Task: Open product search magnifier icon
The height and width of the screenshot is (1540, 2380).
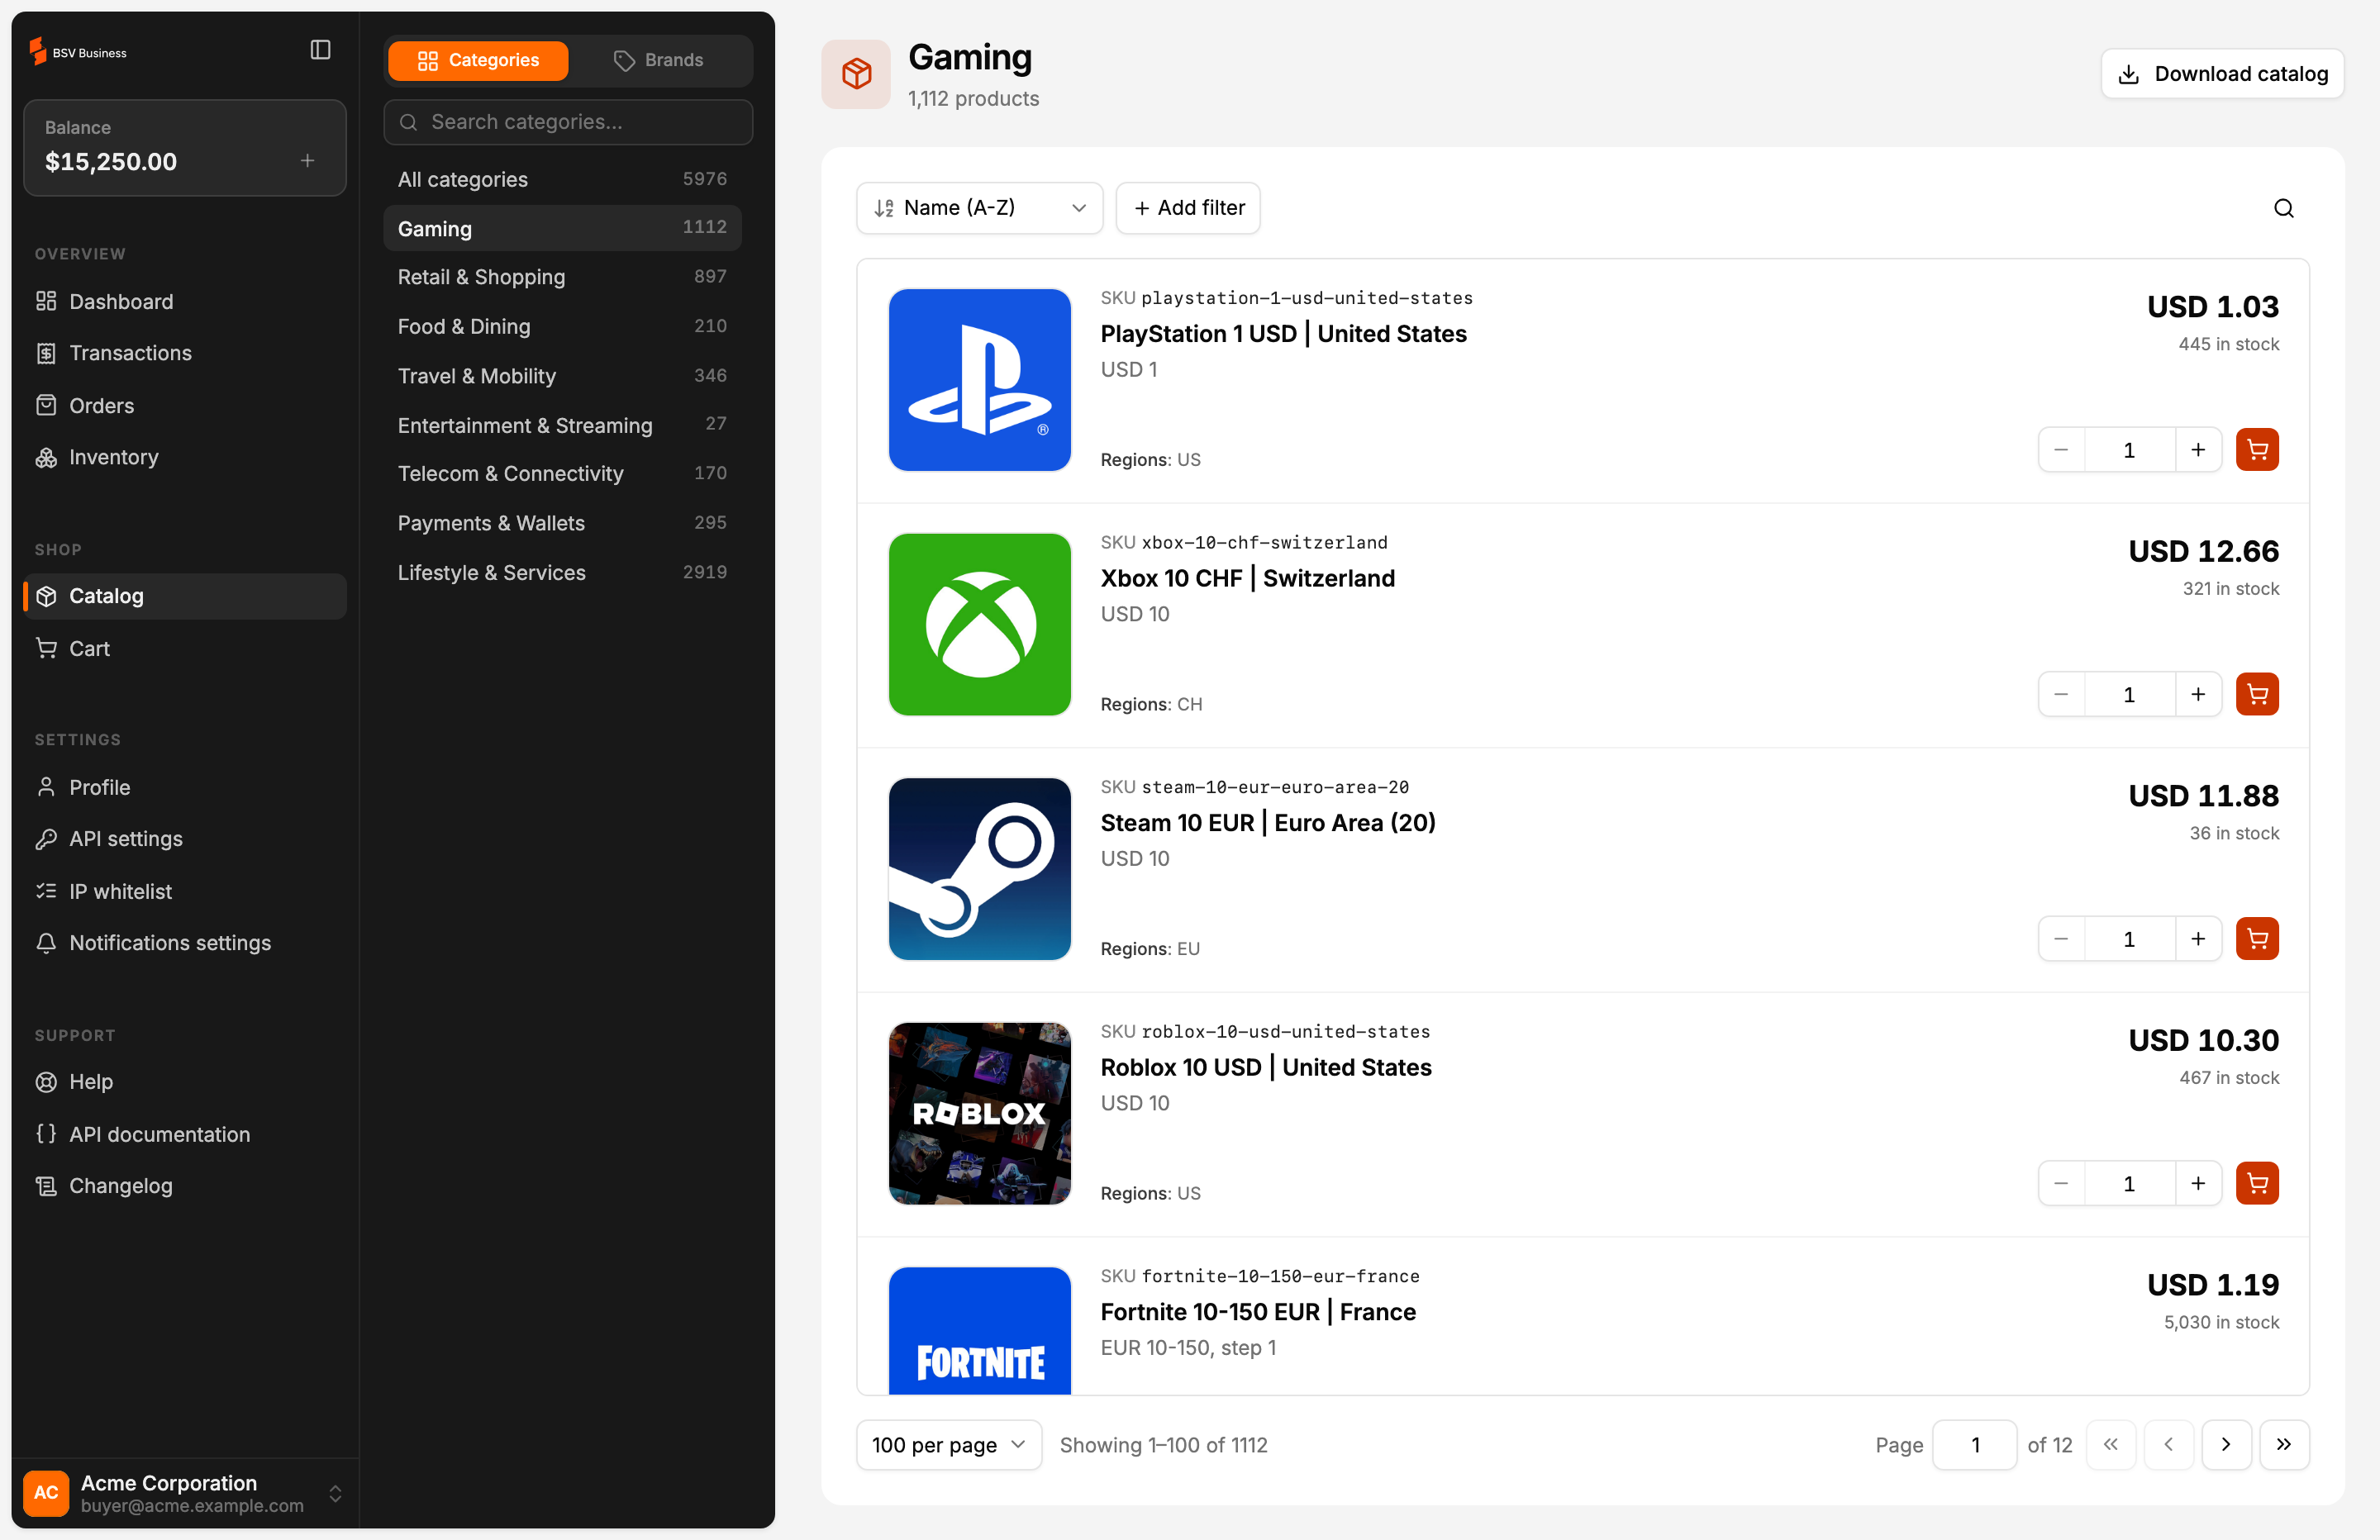Action: tap(2284, 208)
